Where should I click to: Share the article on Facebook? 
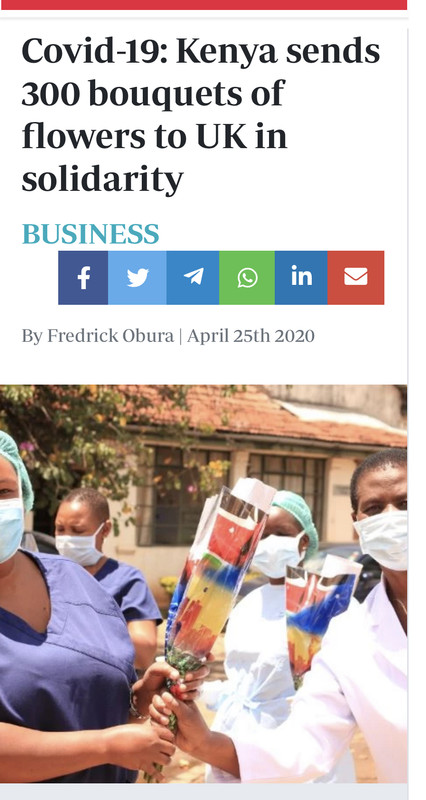tap(83, 278)
